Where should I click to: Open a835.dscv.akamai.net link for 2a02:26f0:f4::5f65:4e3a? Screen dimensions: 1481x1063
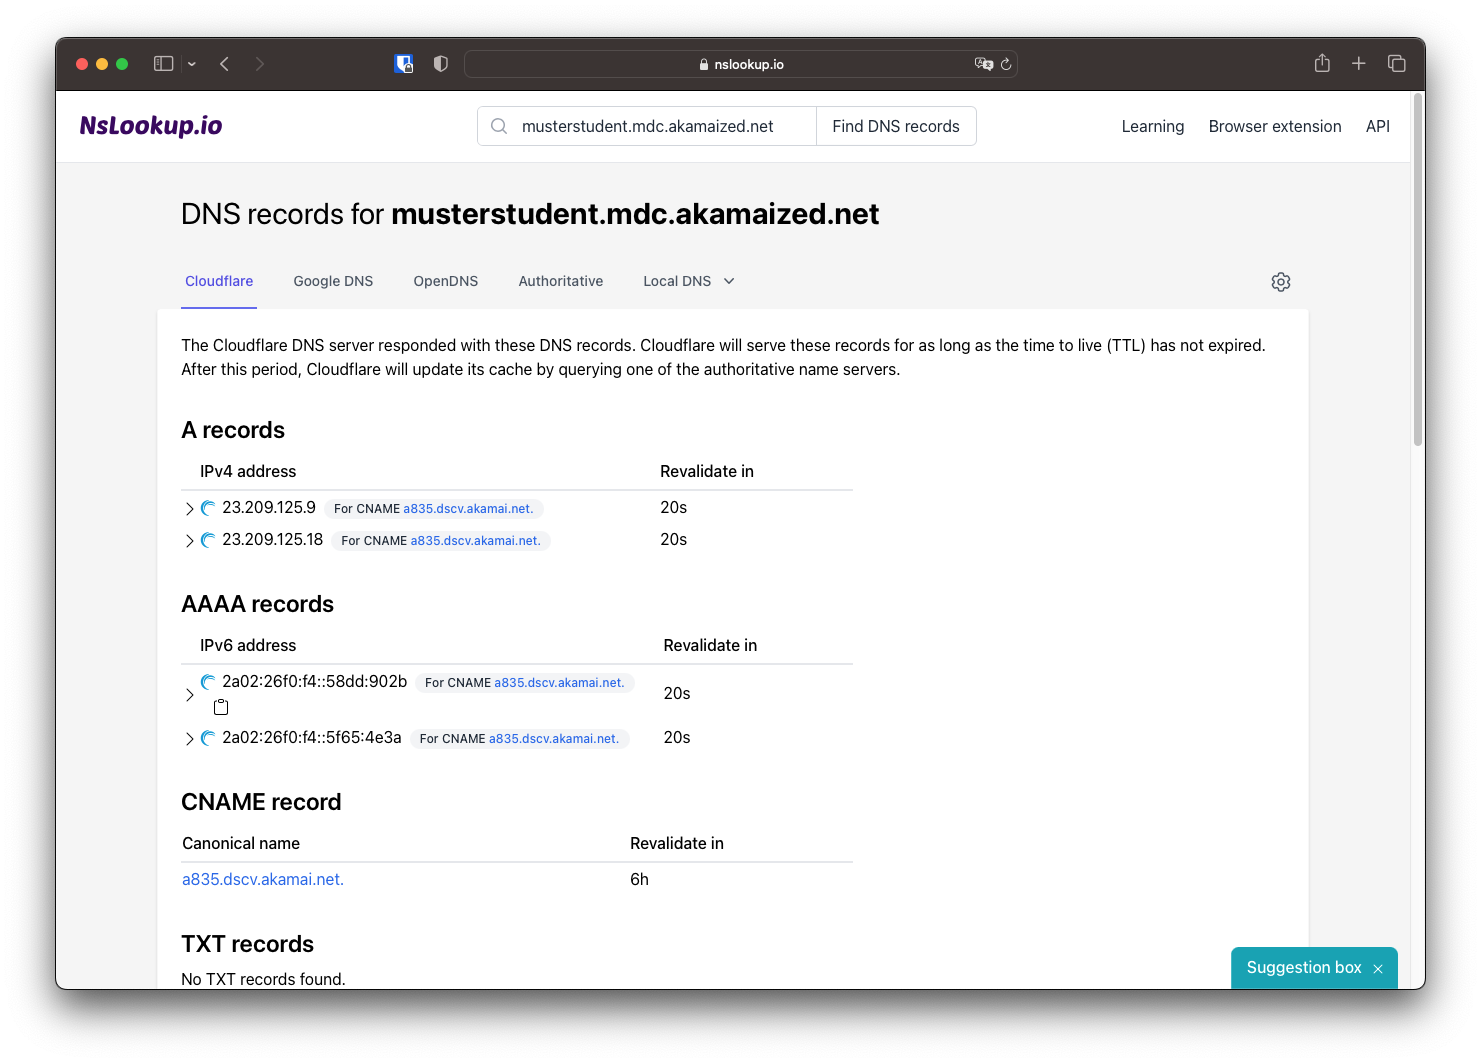pyautogui.click(x=554, y=739)
